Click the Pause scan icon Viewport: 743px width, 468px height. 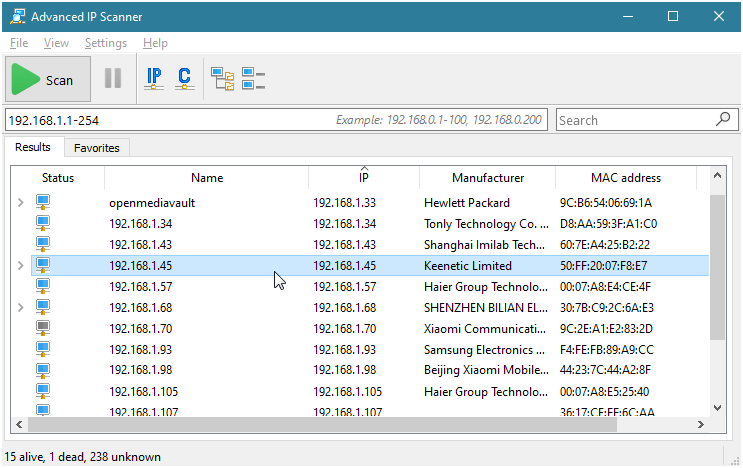(113, 79)
